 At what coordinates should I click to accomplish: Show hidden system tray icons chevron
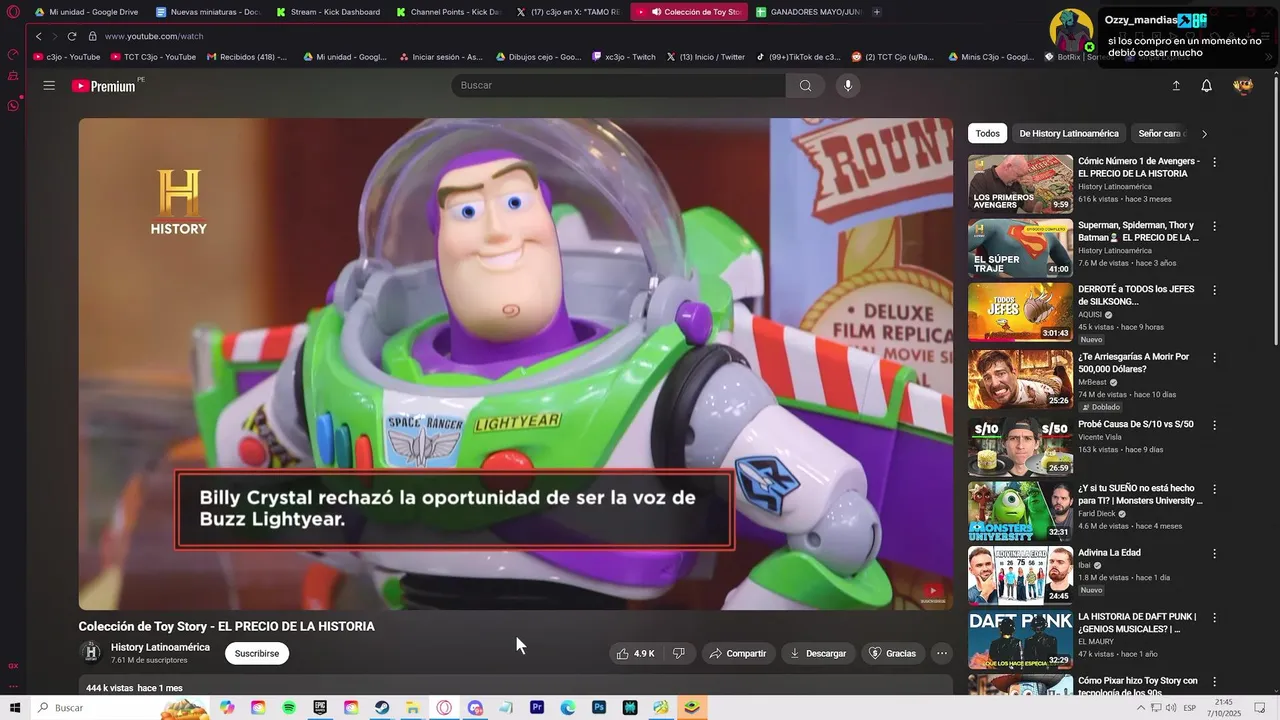coord(1141,708)
